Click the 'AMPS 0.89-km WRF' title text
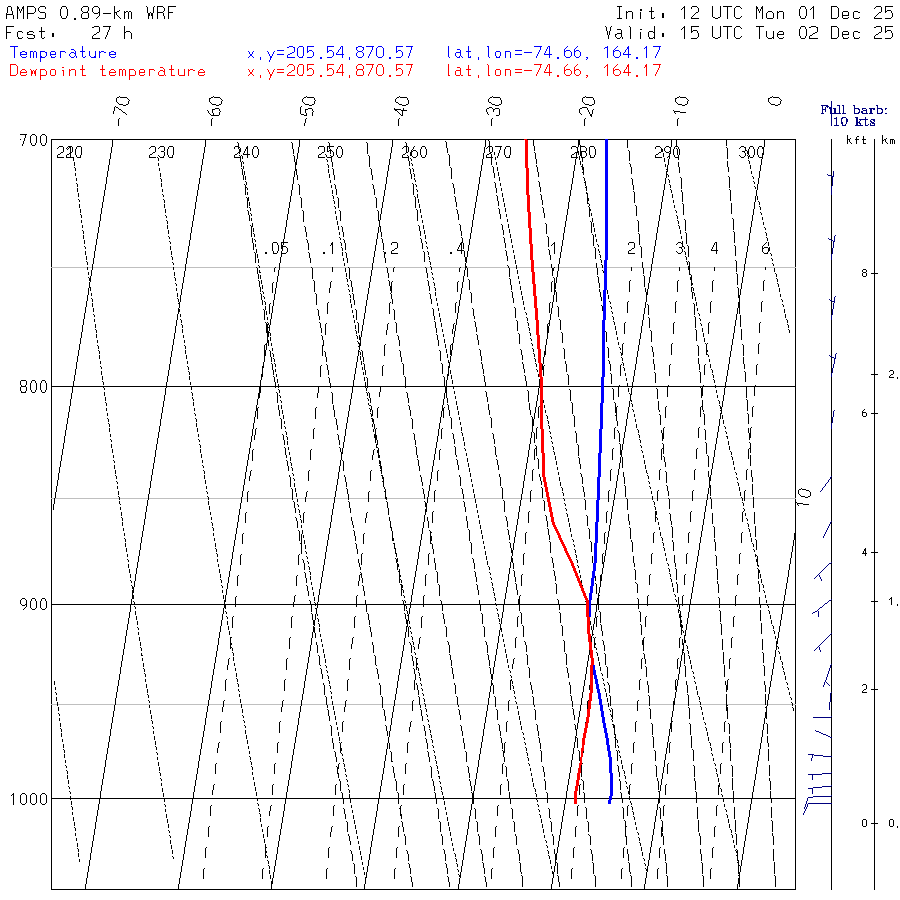Image resolution: width=900 pixels, height=900 pixels. point(90,13)
